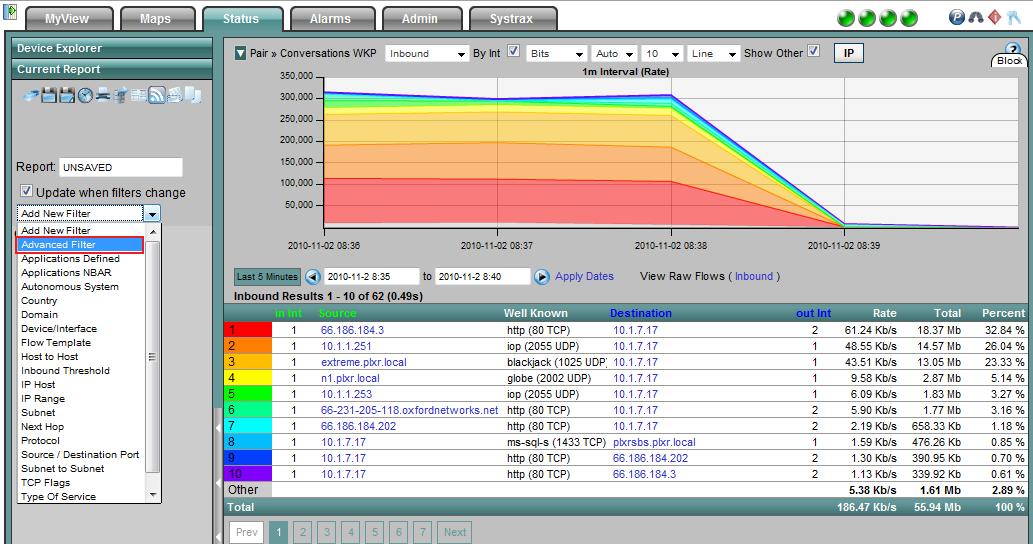Switch to the Systrax tab
The image size is (1033, 544).
[513, 19]
